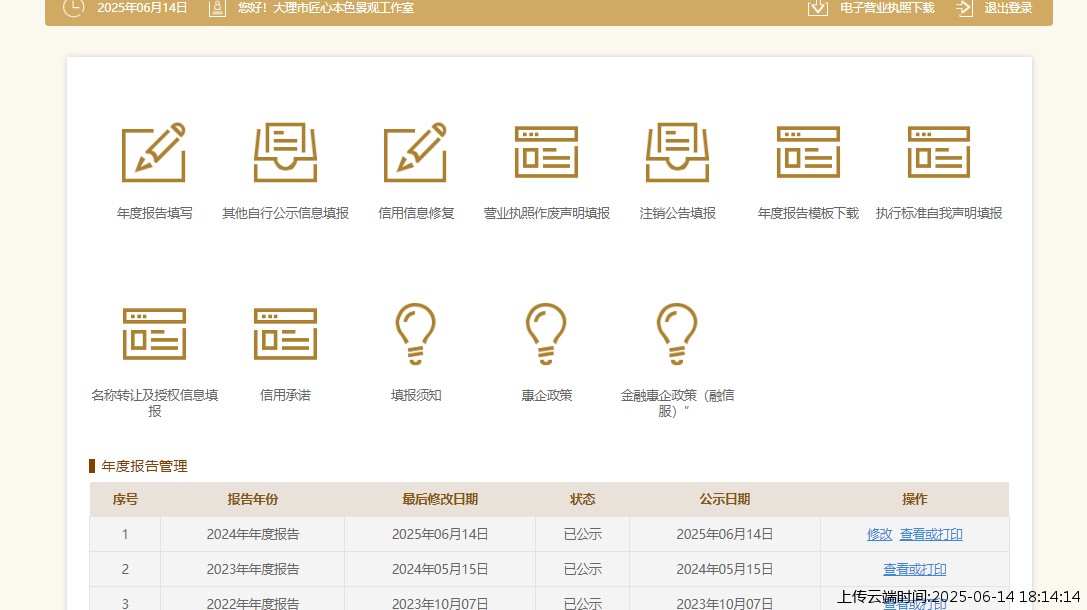Click the 报告年份 column header

pos(252,499)
